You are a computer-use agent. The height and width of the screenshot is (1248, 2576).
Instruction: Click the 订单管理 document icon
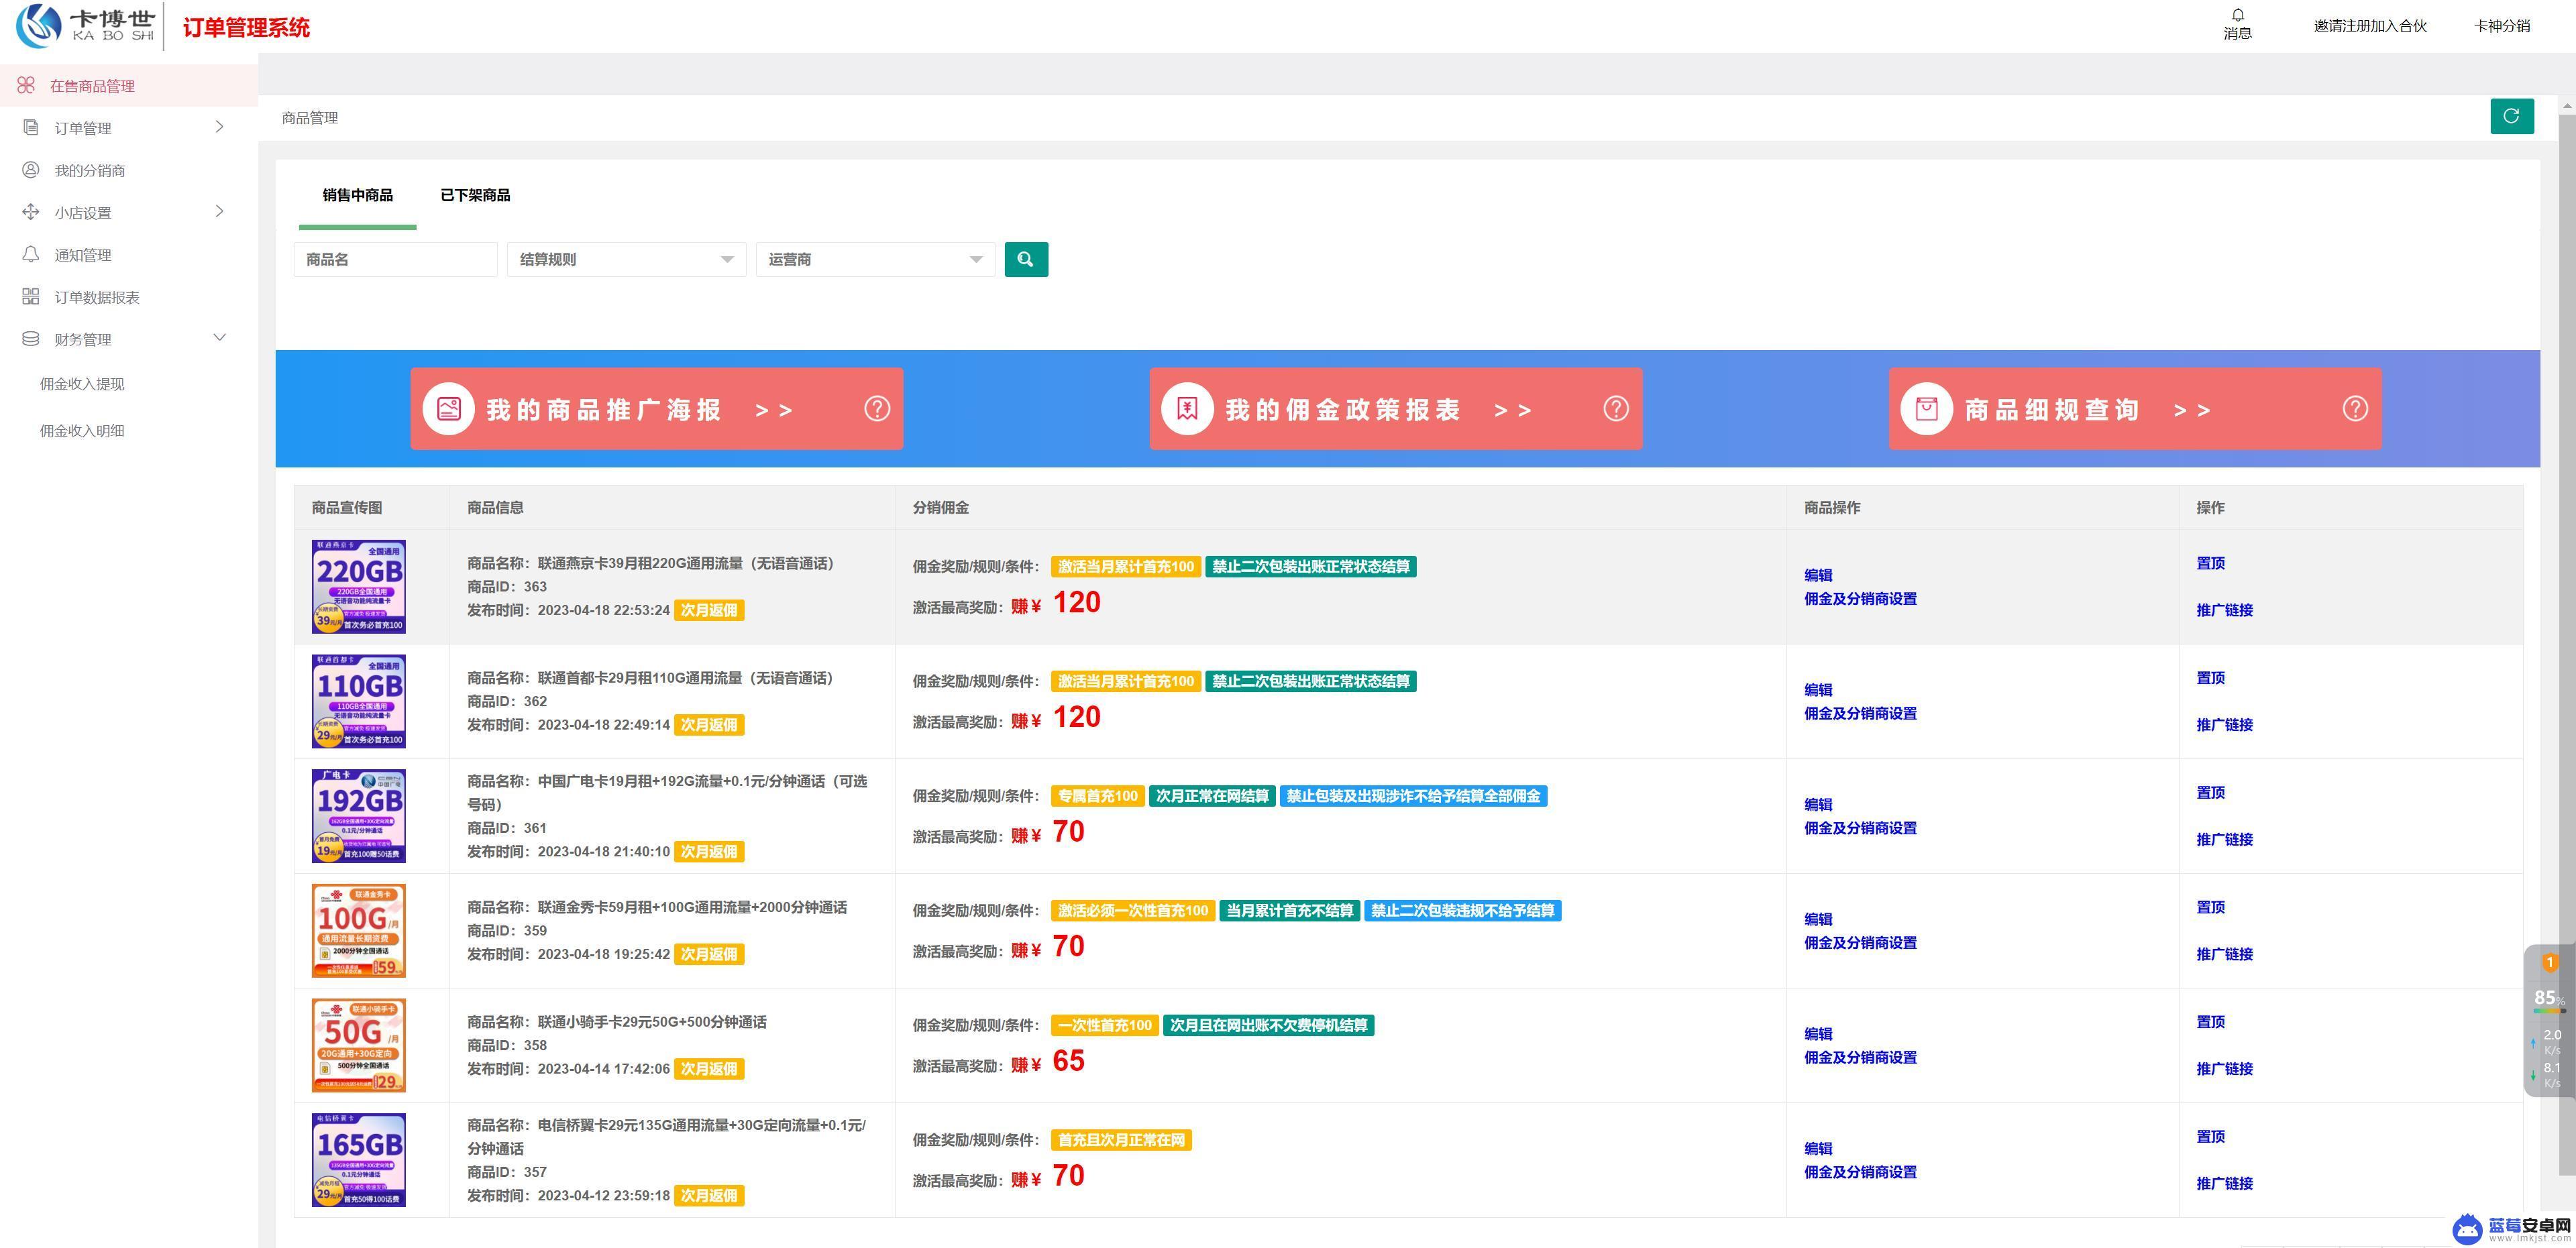[x=31, y=128]
